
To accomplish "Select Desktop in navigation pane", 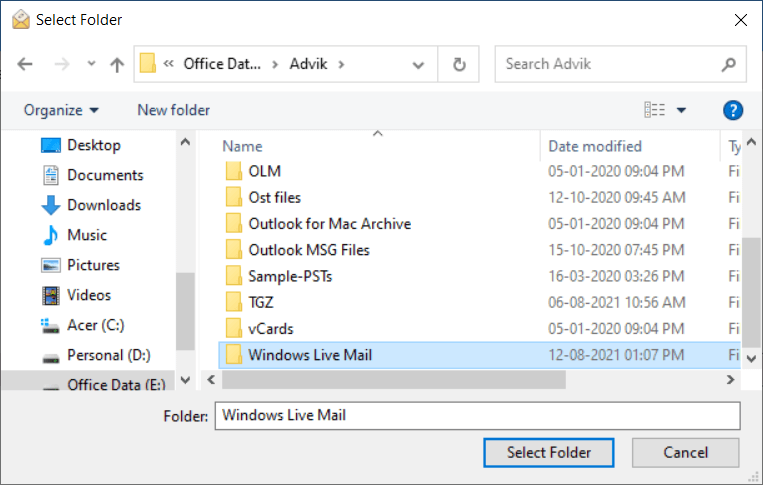I will pos(93,145).
